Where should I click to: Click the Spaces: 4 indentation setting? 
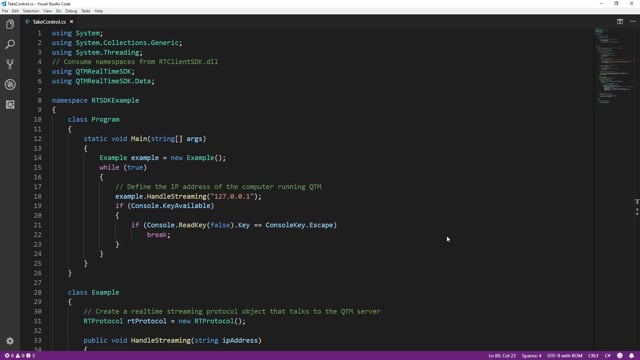click(531, 356)
